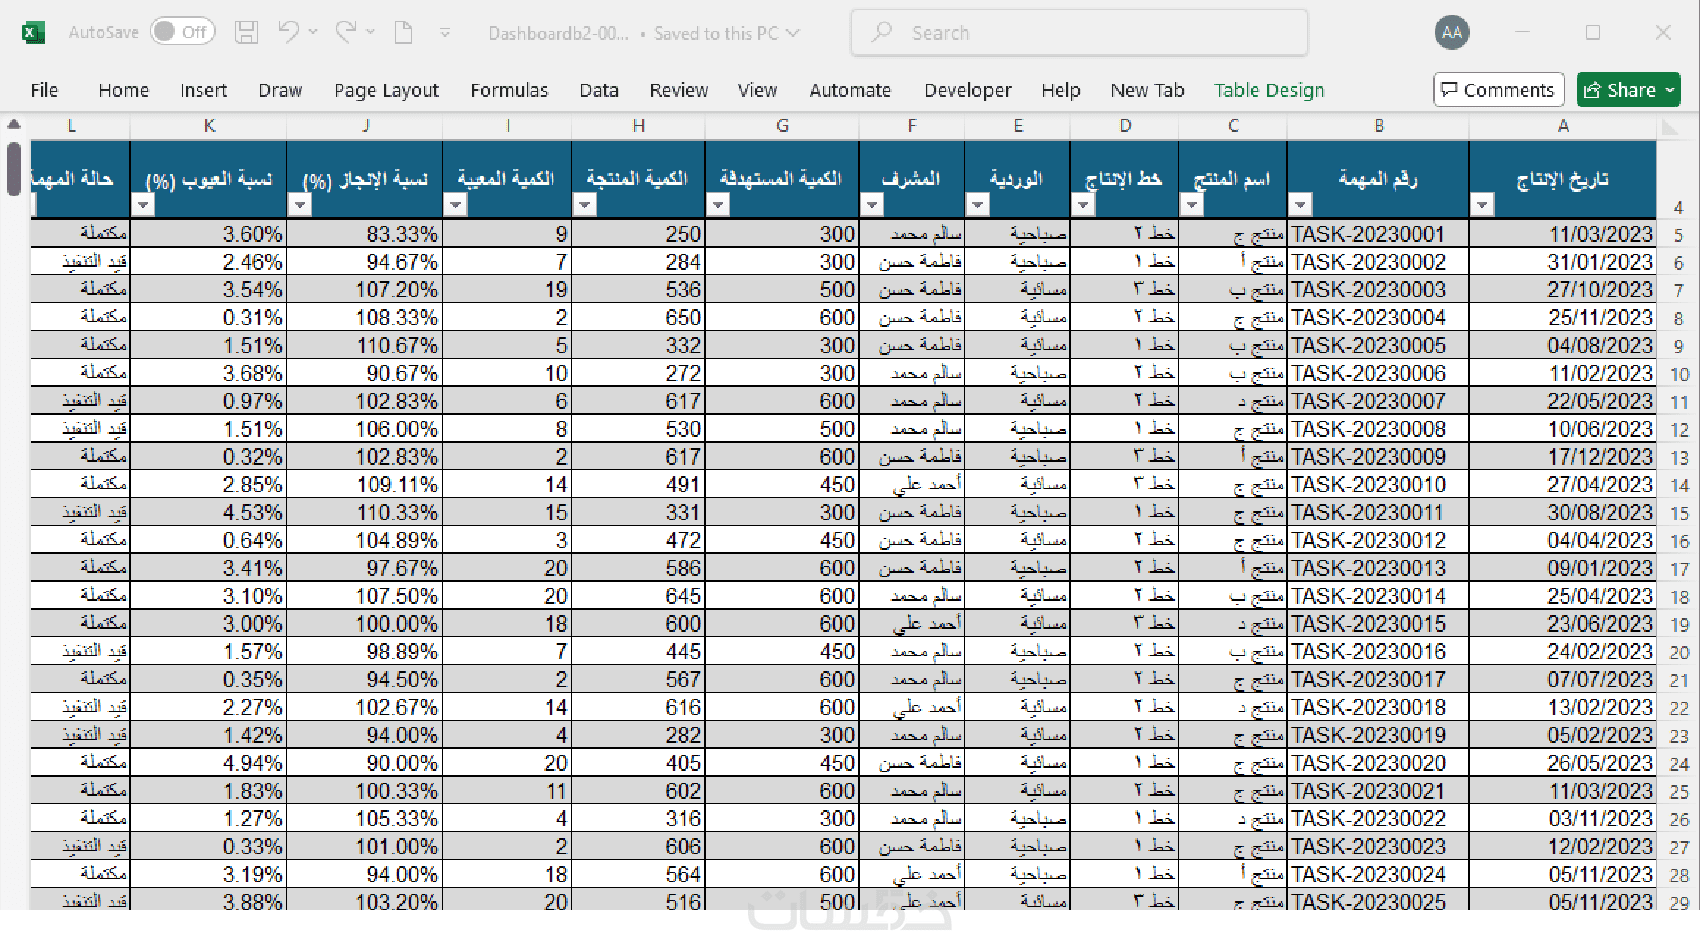Screen dimensions: 1700x950
Task: Toggle the AutoSave switch
Action: click(x=183, y=32)
